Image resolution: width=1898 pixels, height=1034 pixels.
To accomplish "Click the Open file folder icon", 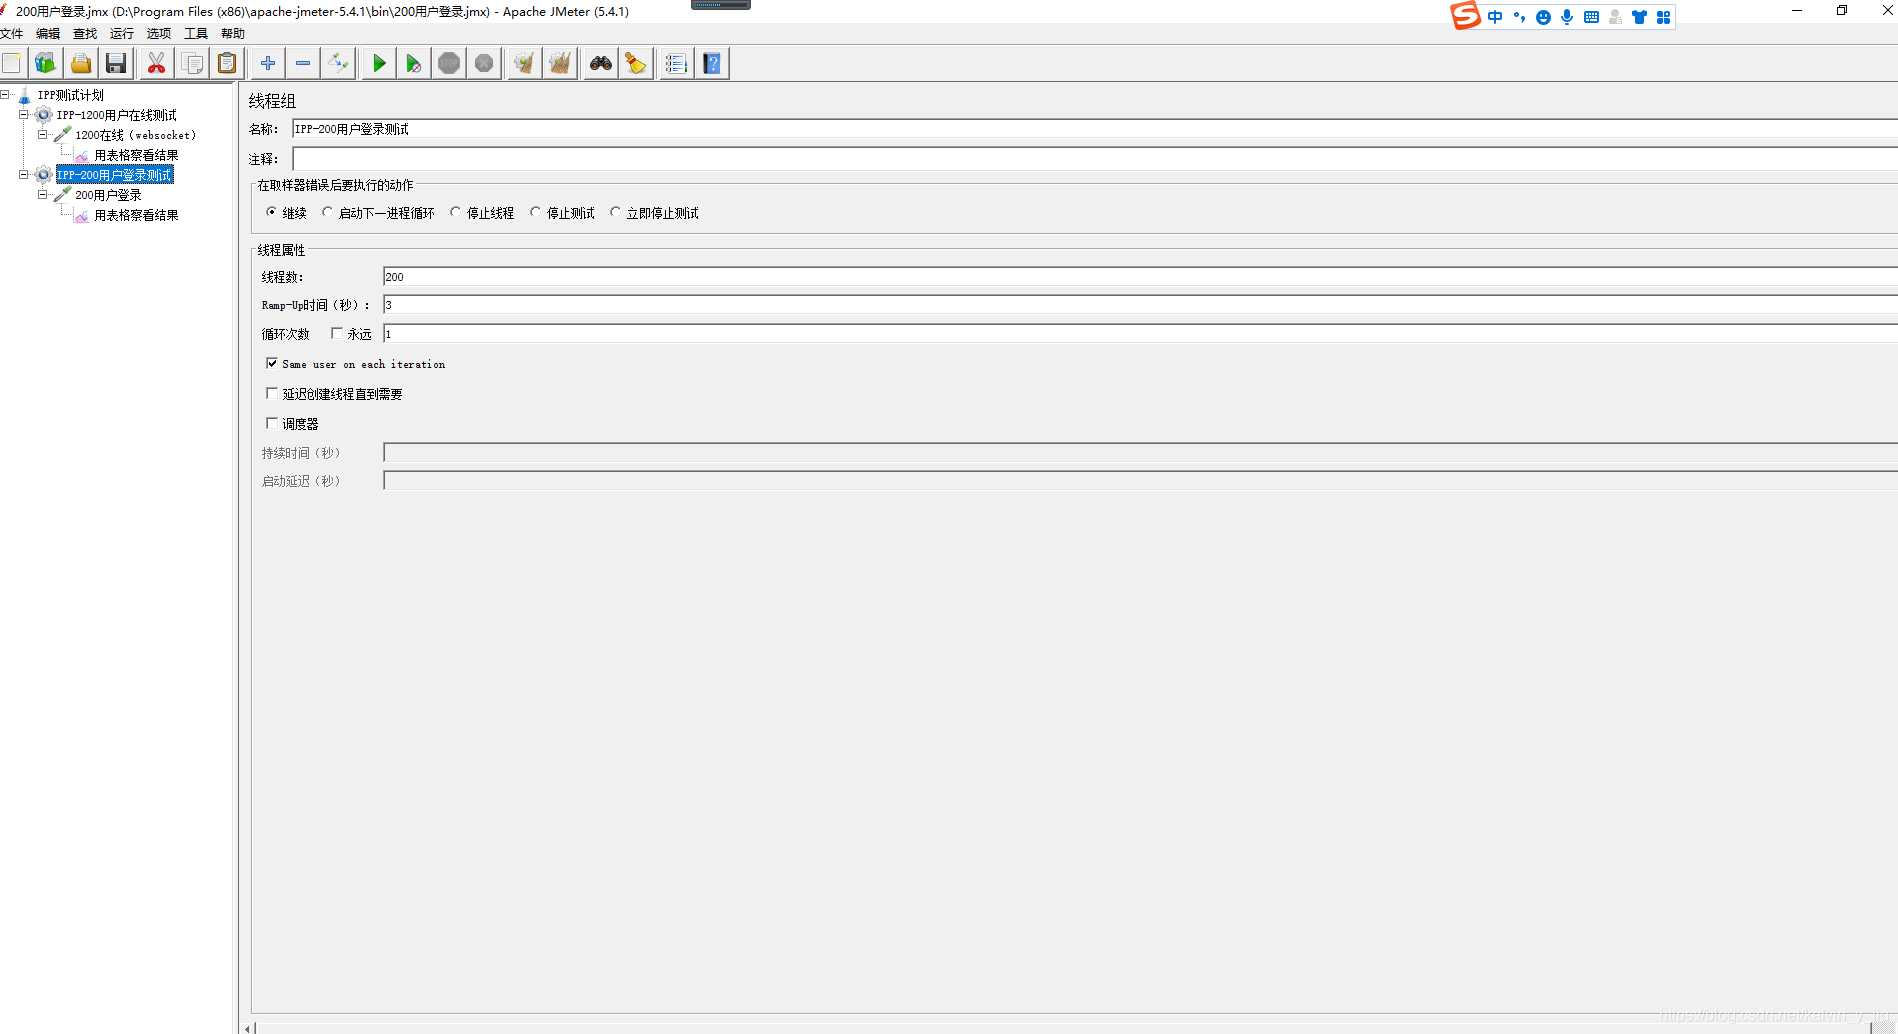I will 81,63.
